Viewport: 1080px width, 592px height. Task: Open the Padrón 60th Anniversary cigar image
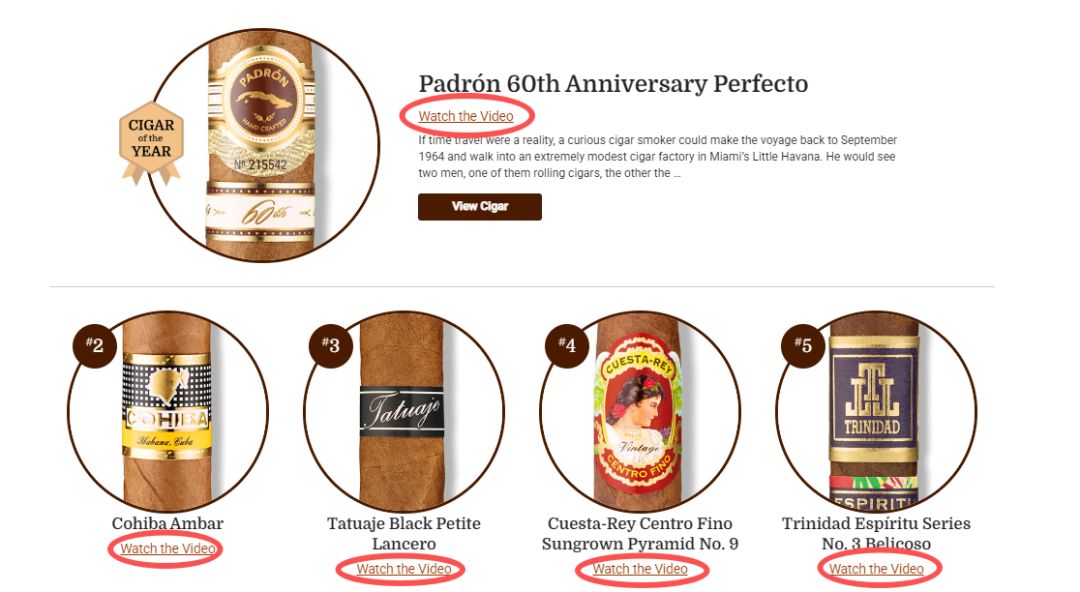pyautogui.click(x=262, y=145)
